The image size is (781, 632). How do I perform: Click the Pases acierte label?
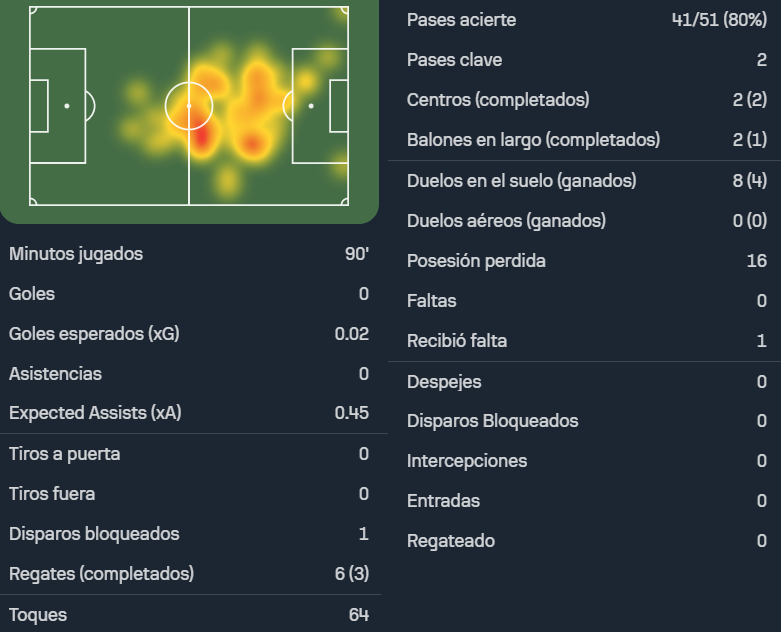point(461,20)
